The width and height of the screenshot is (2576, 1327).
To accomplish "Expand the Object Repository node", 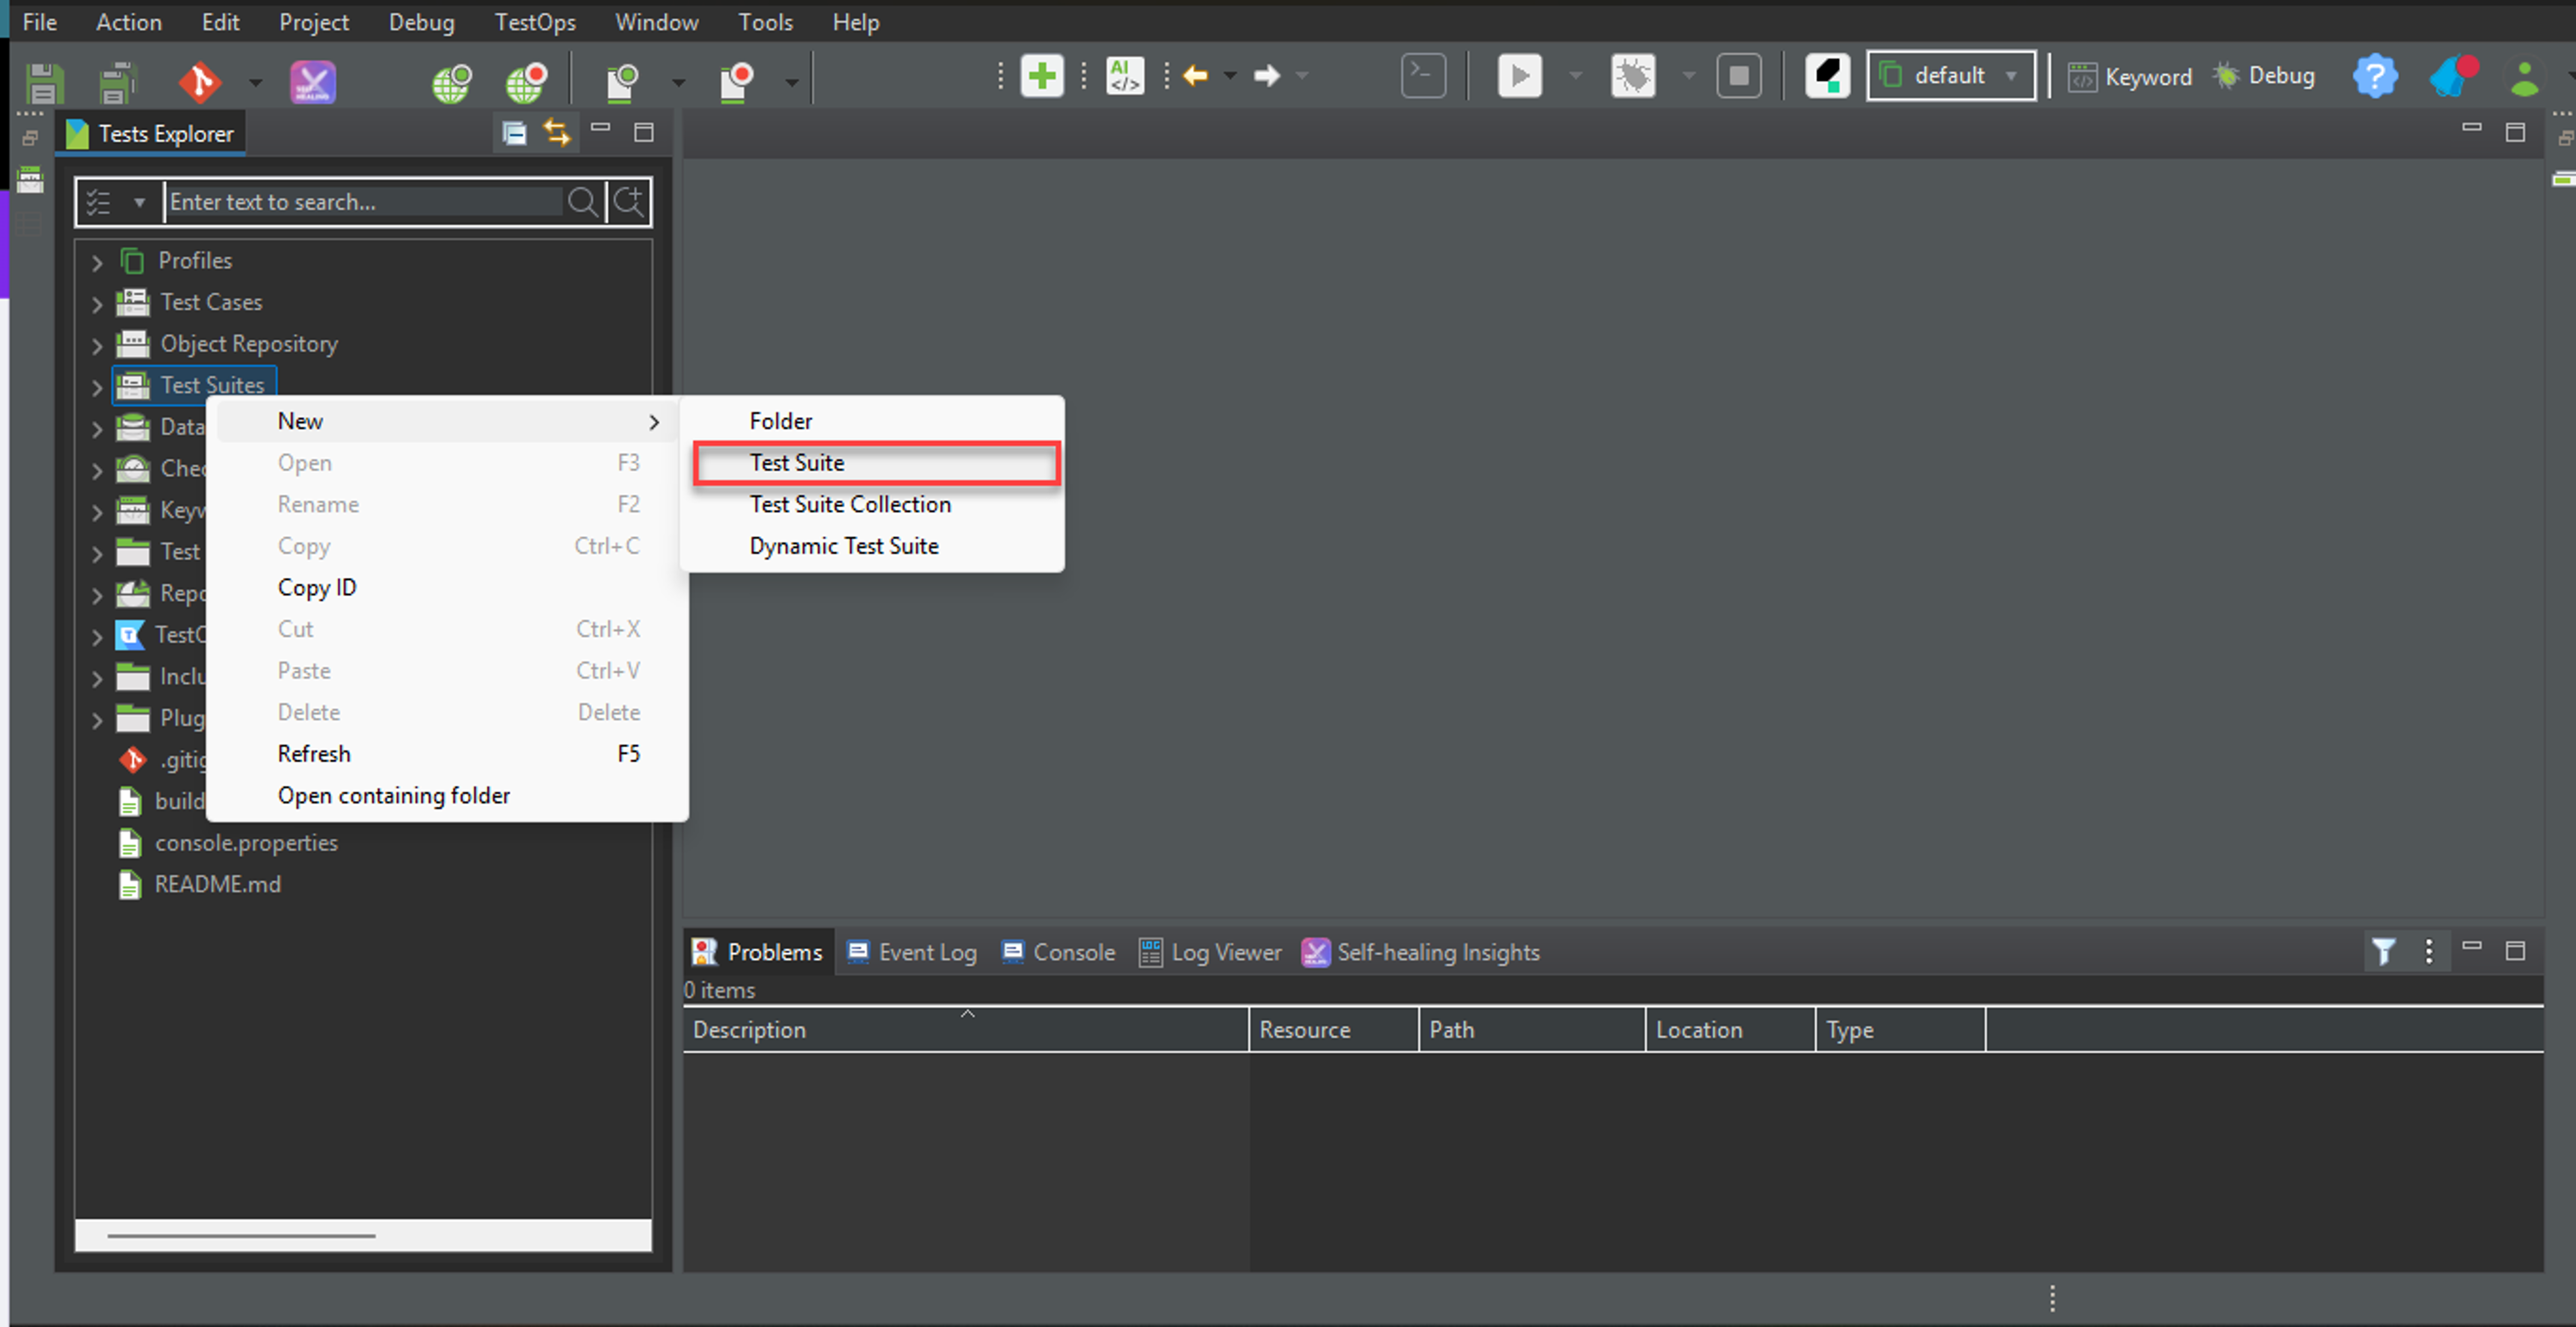I will [x=97, y=345].
